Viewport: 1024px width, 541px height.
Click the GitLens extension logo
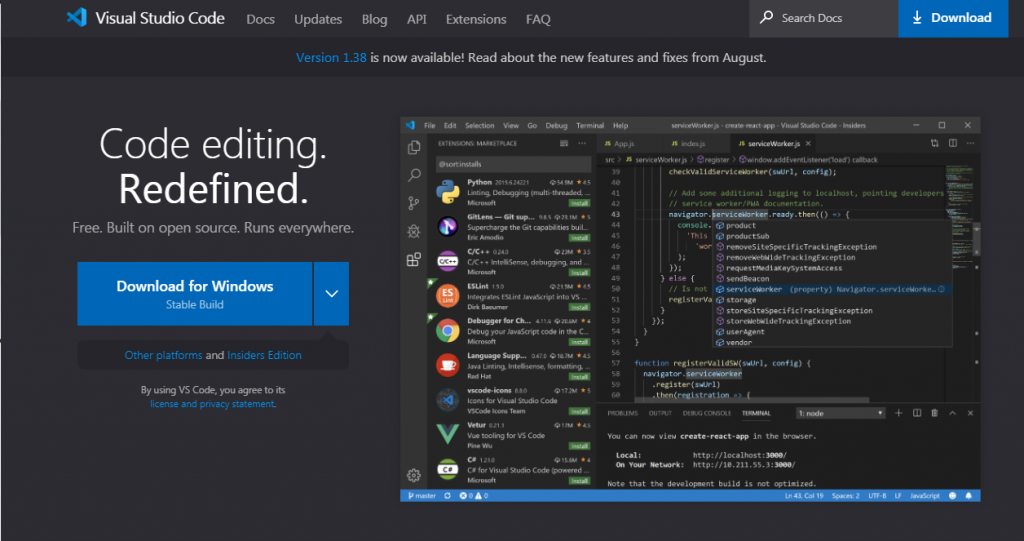point(448,227)
